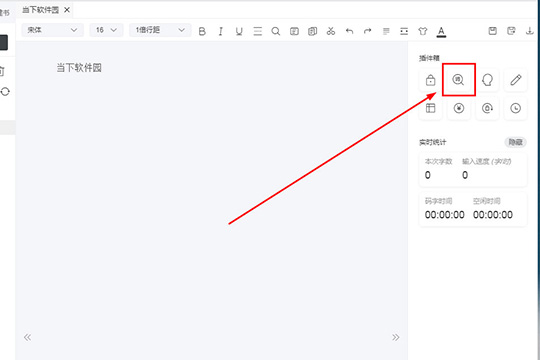Click the copy pages icon
540x360 pixels.
[312, 31]
